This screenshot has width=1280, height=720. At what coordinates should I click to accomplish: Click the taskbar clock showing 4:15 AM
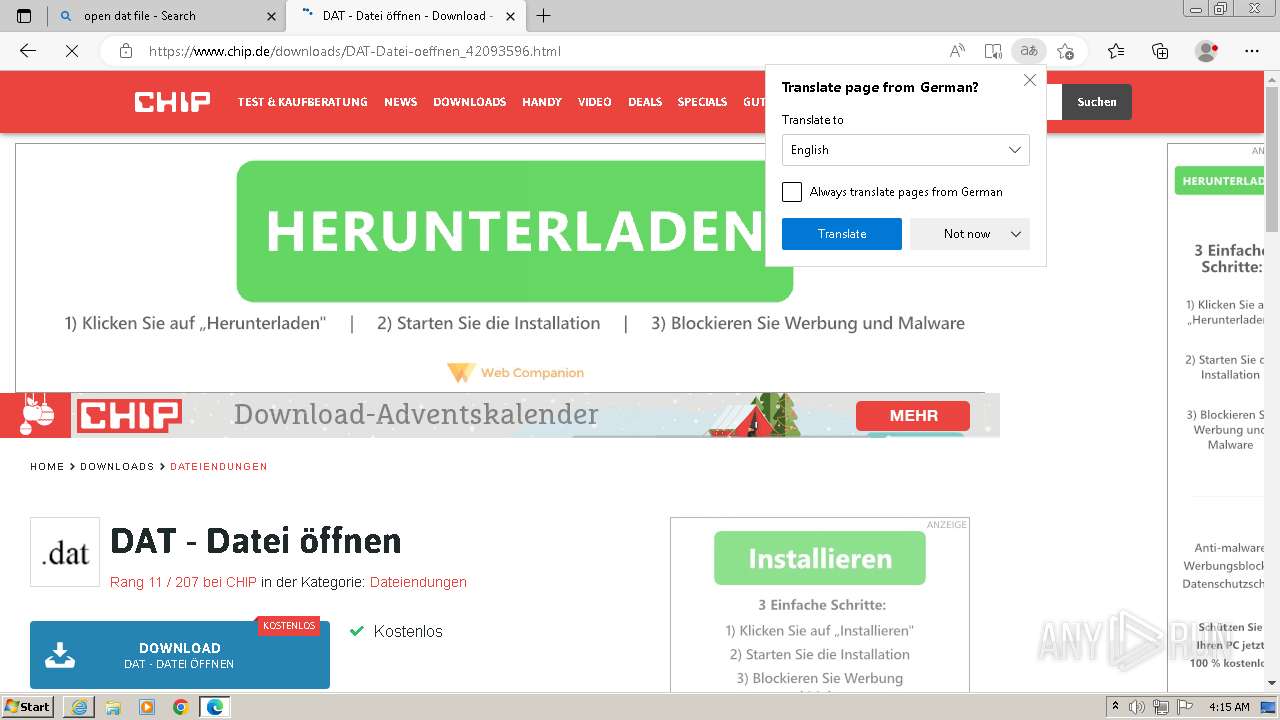click(x=1229, y=707)
